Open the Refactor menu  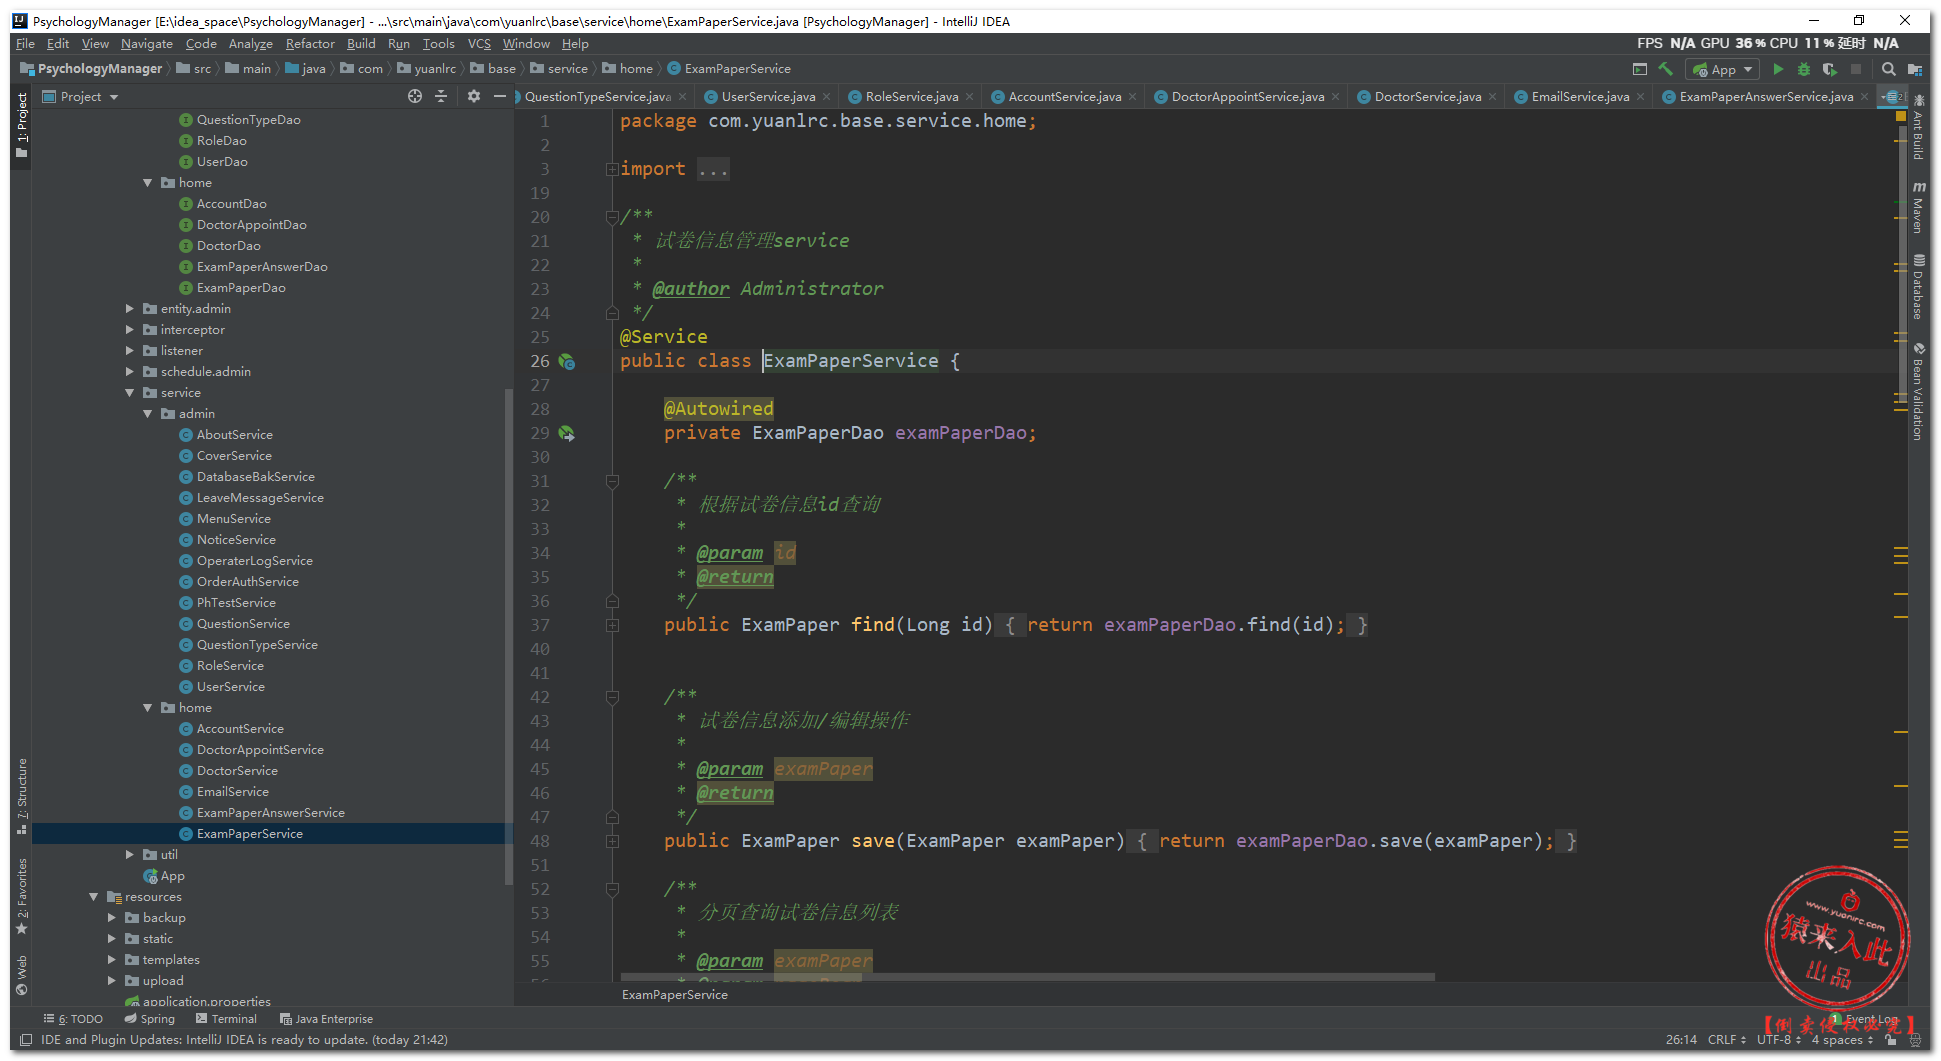click(x=310, y=44)
